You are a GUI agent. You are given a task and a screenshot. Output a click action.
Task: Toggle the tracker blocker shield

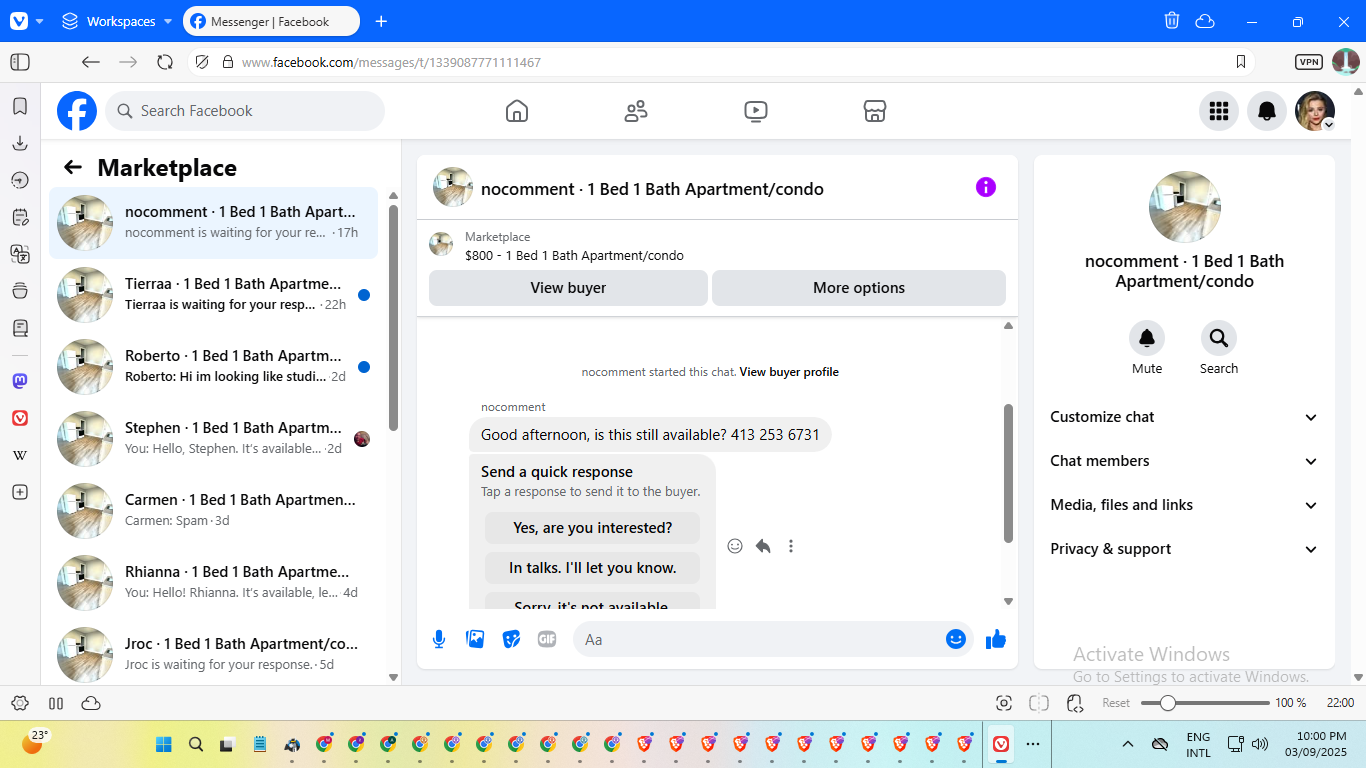pyautogui.click(x=202, y=62)
